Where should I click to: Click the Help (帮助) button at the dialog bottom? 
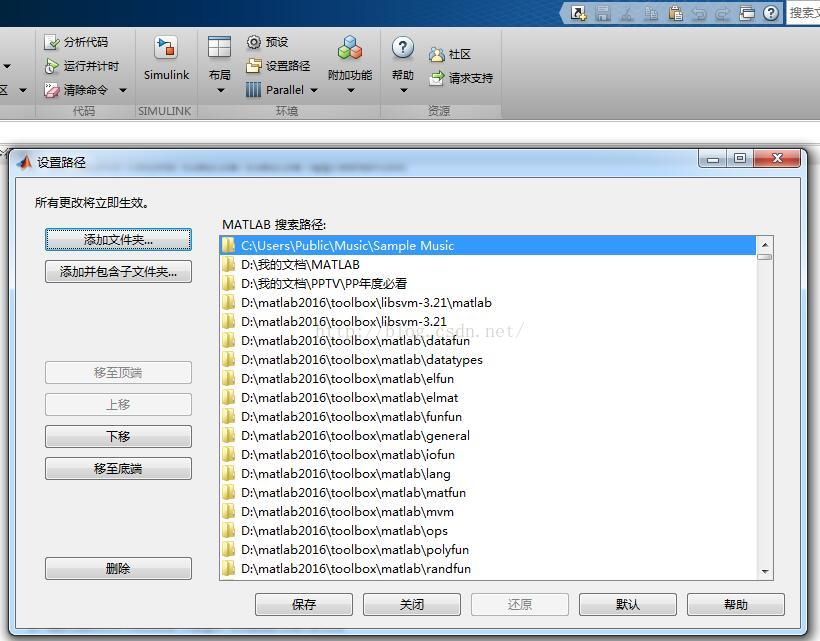[736, 604]
